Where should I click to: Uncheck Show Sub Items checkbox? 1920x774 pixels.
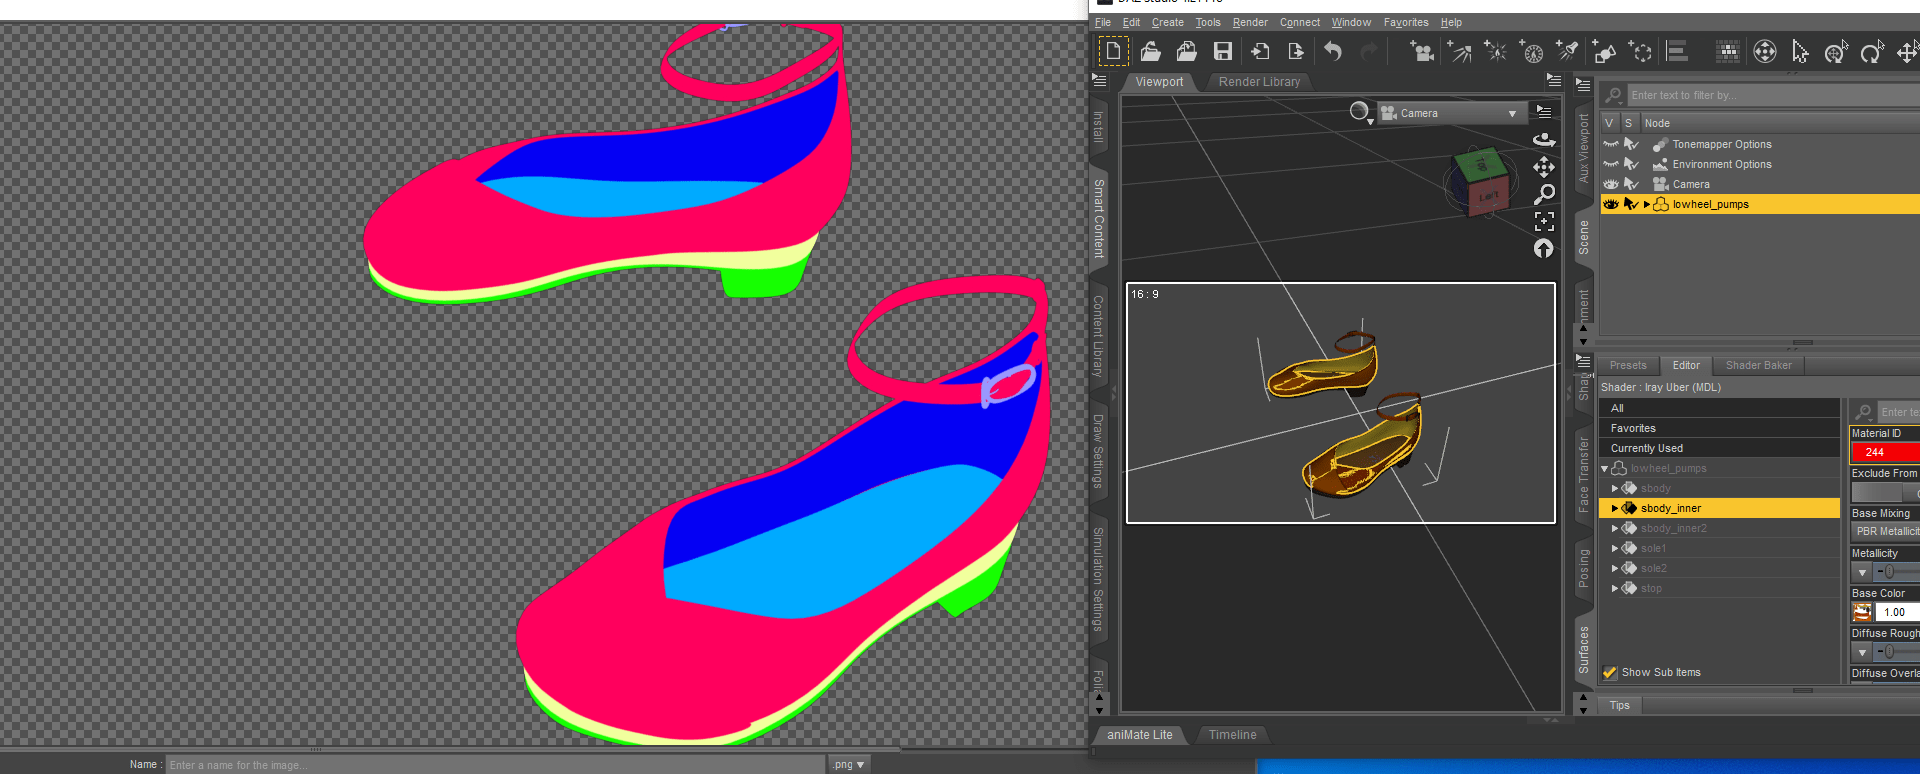(1610, 673)
